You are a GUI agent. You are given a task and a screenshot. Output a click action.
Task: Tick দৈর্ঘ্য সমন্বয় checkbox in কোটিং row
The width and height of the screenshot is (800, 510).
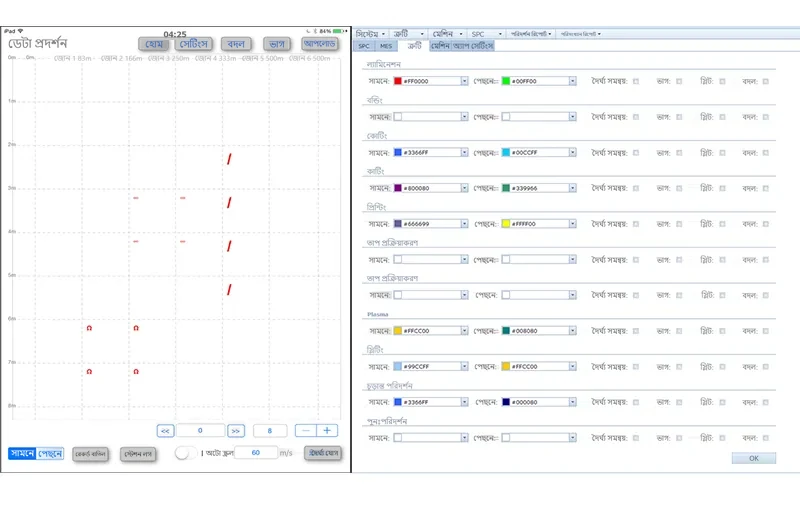point(636,152)
